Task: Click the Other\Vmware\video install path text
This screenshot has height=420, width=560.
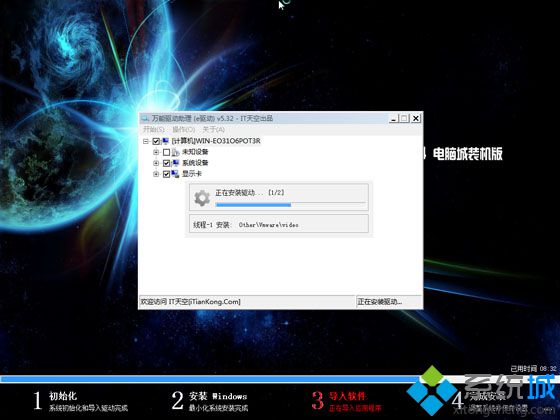Action: 269,225
